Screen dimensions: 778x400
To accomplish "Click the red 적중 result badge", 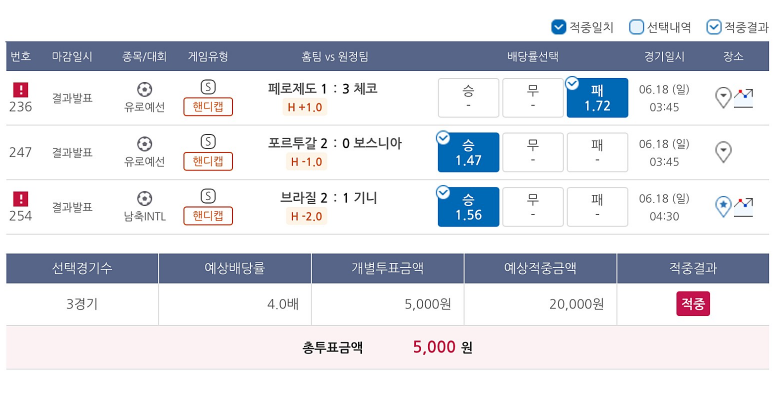I will (x=693, y=304).
